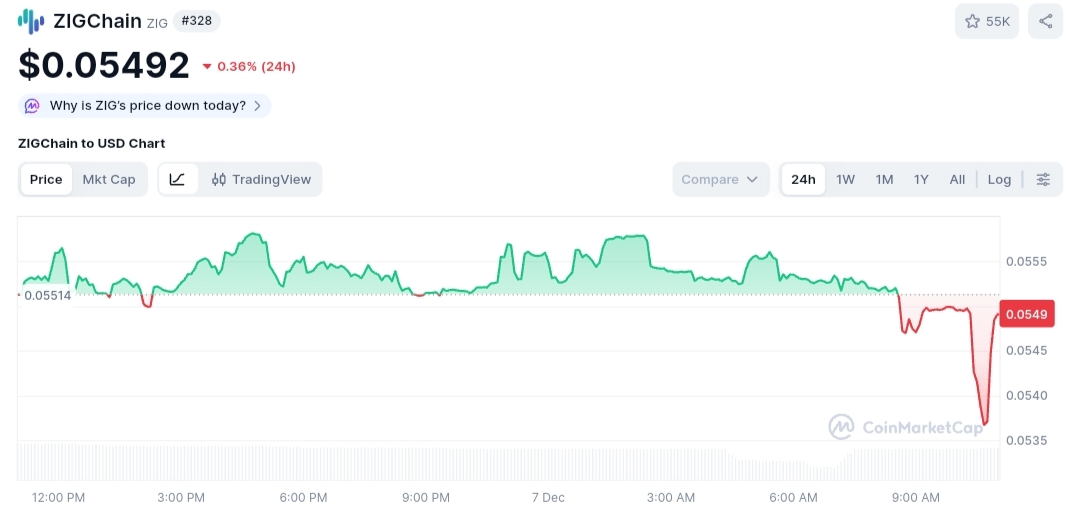The height and width of the screenshot is (508, 1080).
Task: Click the 0.36% (24h) change indicator
Action: (x=249, y=67)
